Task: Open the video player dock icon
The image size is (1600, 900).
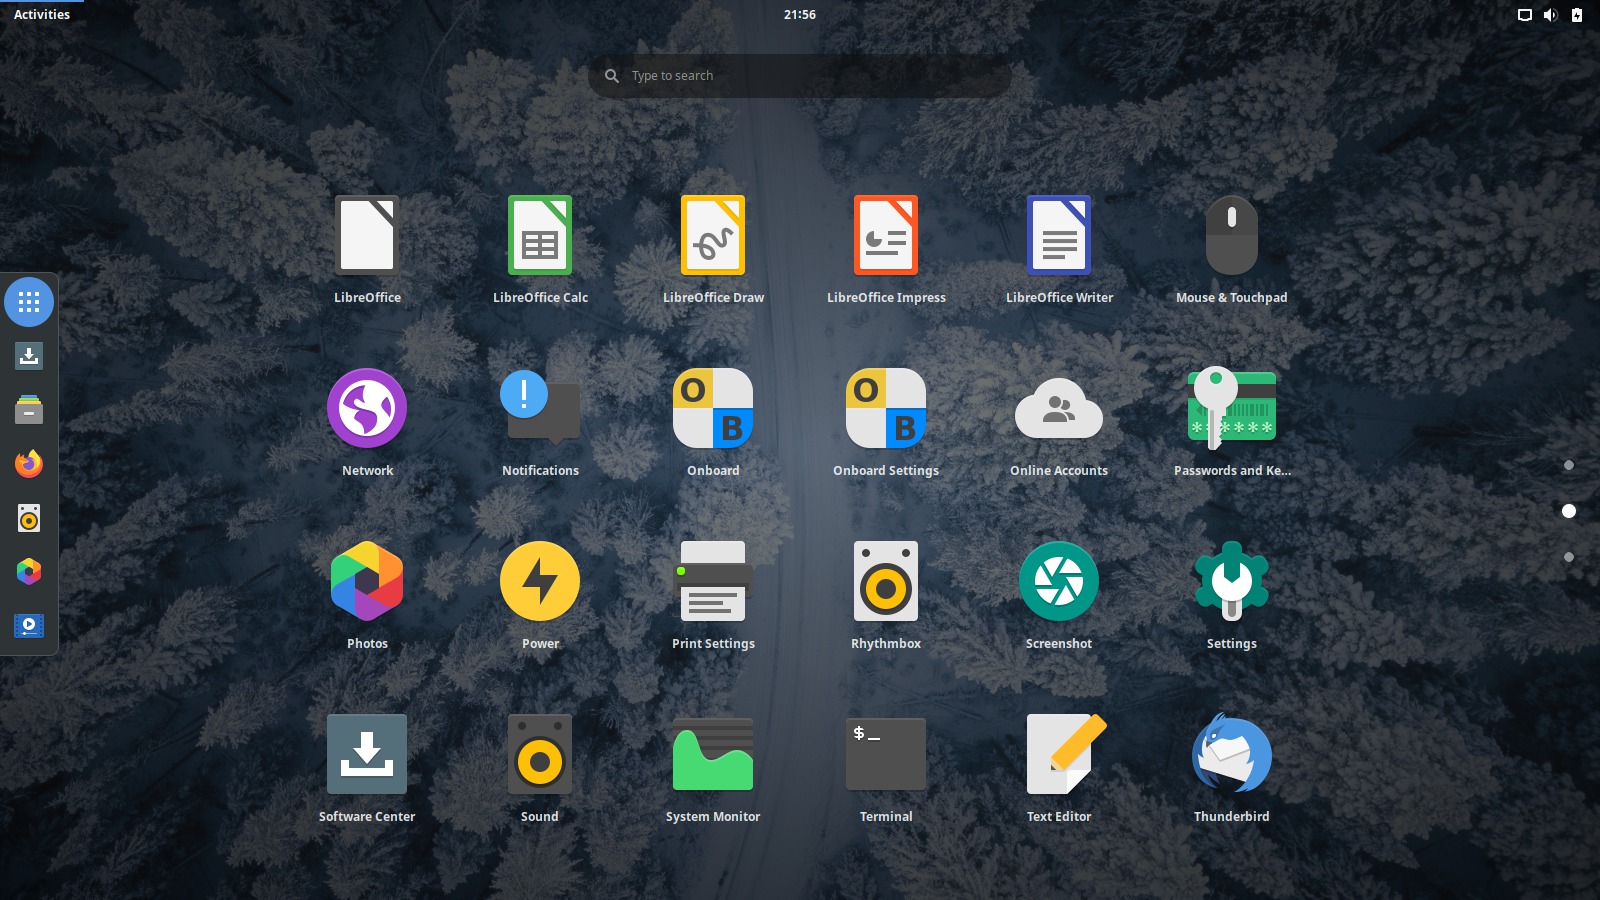Action: tap(29, 626)
